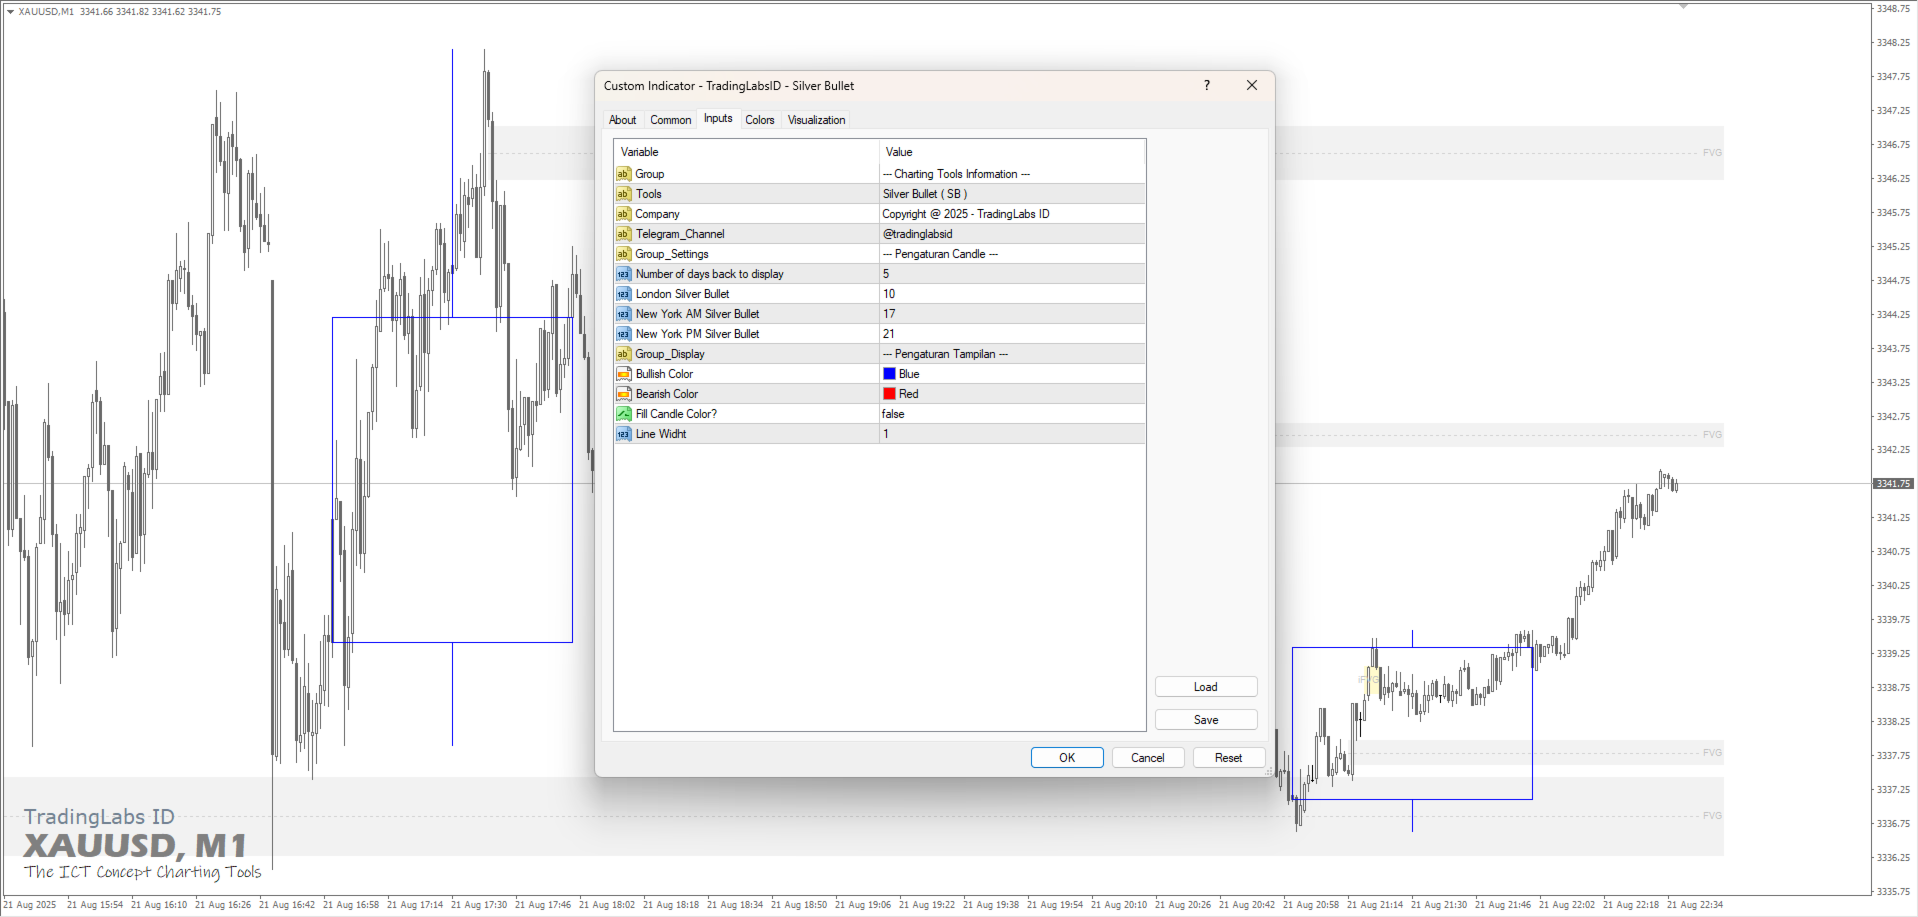
Task: Click the 'Value' column header
Action: 1012,152
